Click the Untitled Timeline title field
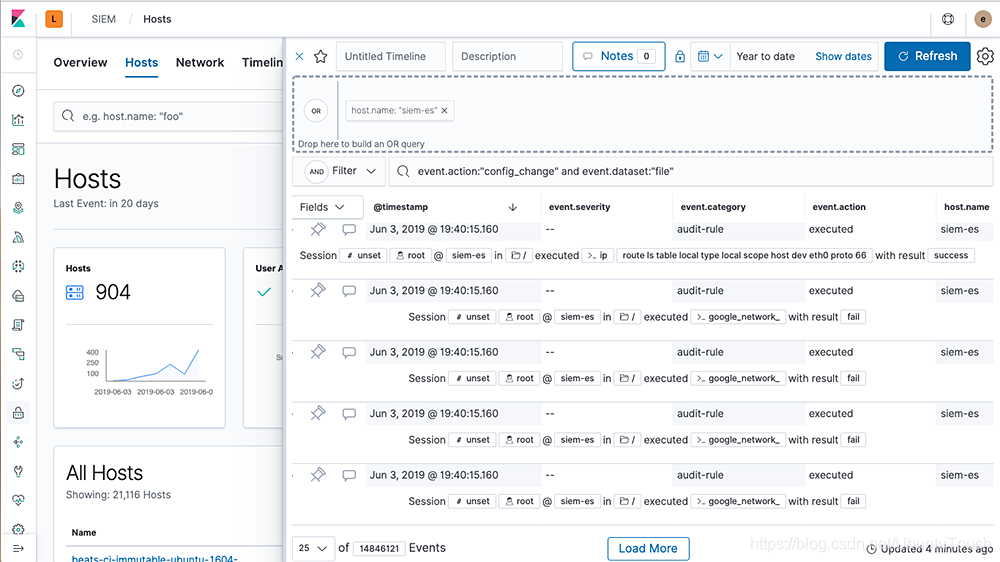This screenshot has width=1000, height=562. pyautogui.click(x=390, y=56)
